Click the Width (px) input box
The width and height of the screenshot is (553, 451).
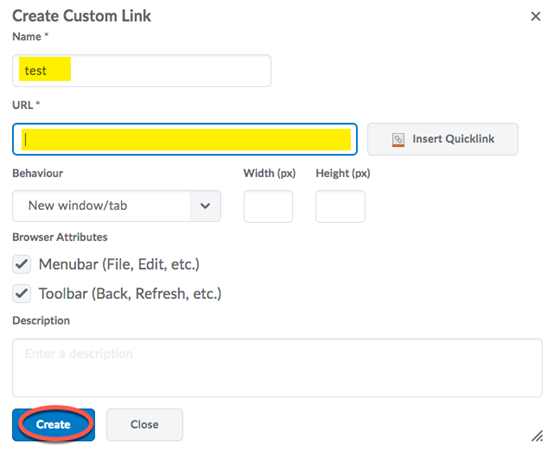tap(268, 206)
